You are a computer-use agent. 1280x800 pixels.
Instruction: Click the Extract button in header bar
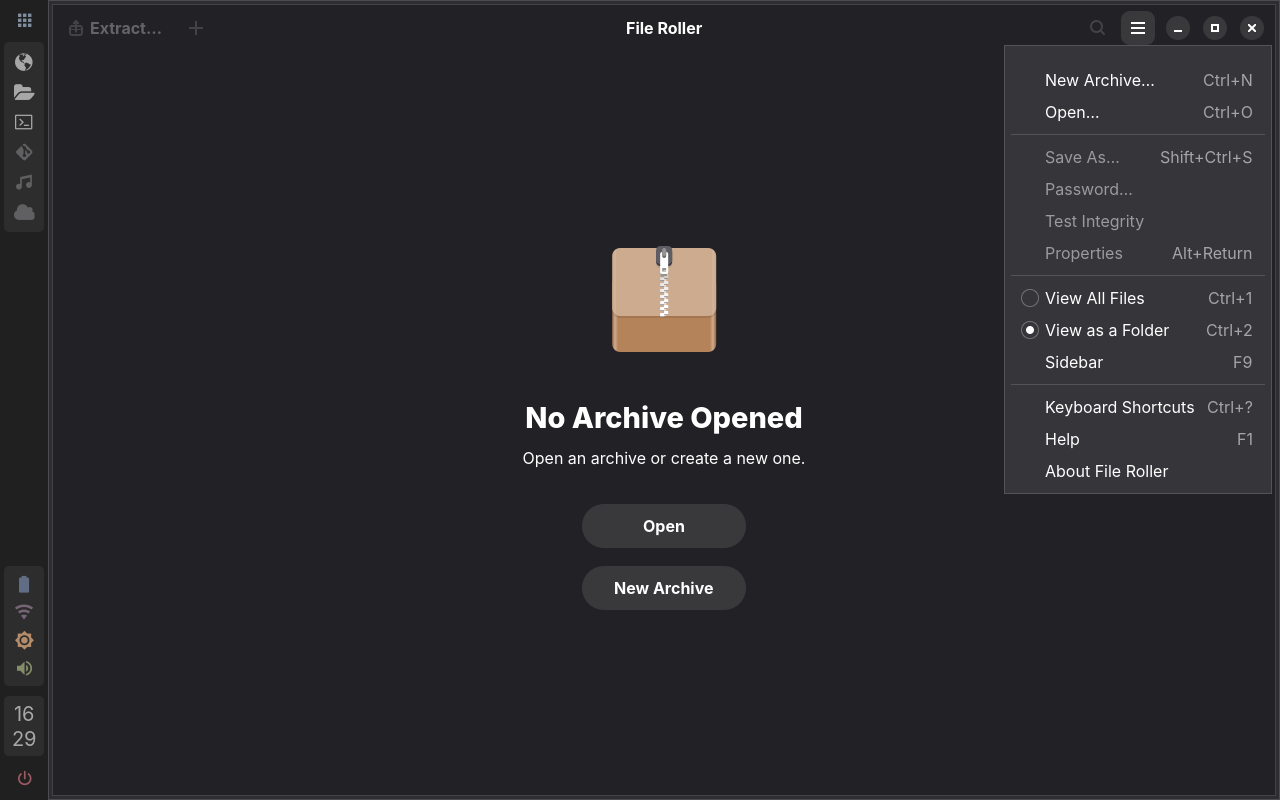115,28
